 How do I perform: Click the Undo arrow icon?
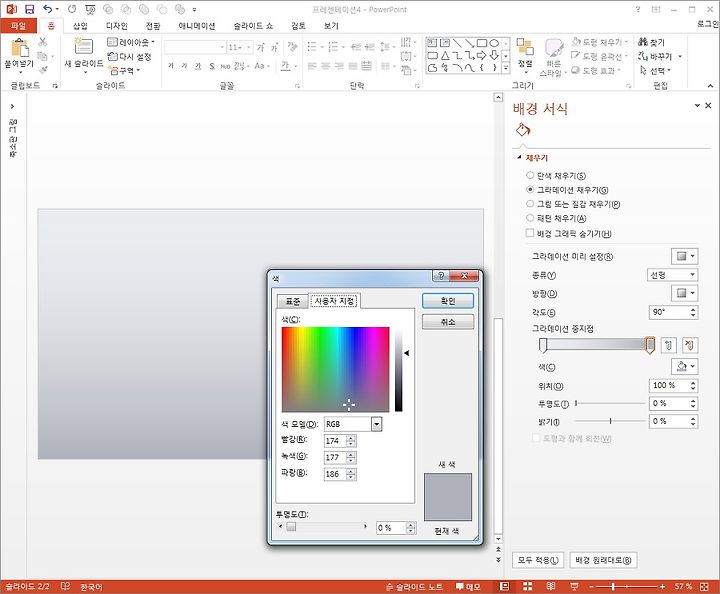coord(48,9)
